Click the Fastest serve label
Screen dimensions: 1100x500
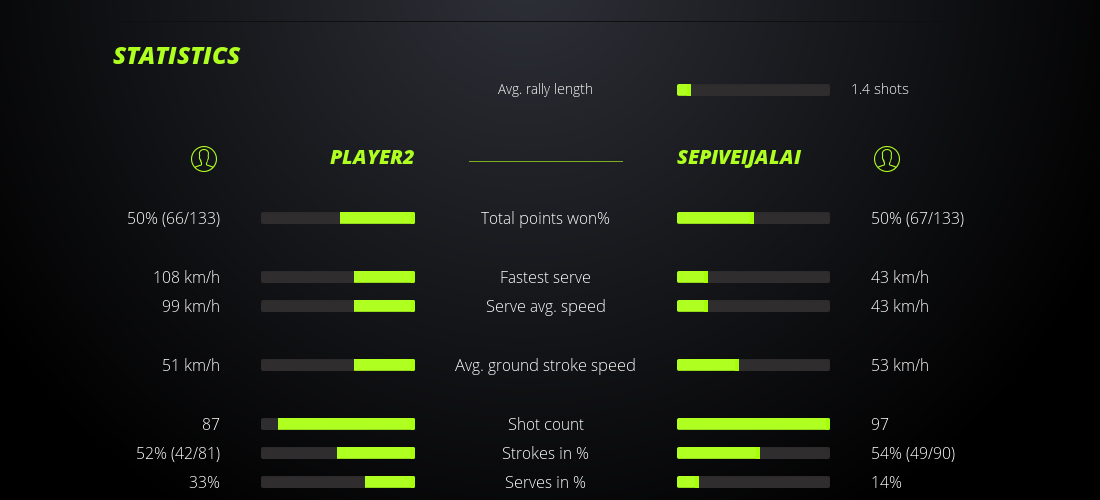click(545, 277)
